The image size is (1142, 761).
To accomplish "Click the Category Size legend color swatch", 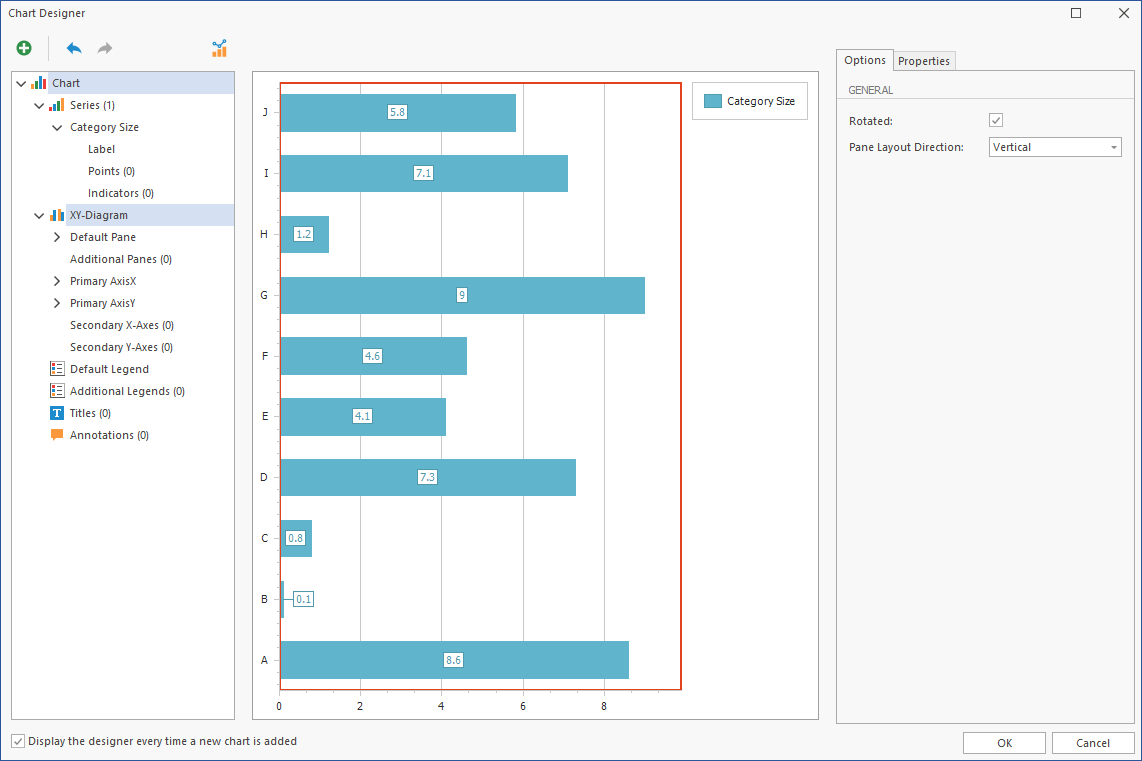I will click(712, 101).
